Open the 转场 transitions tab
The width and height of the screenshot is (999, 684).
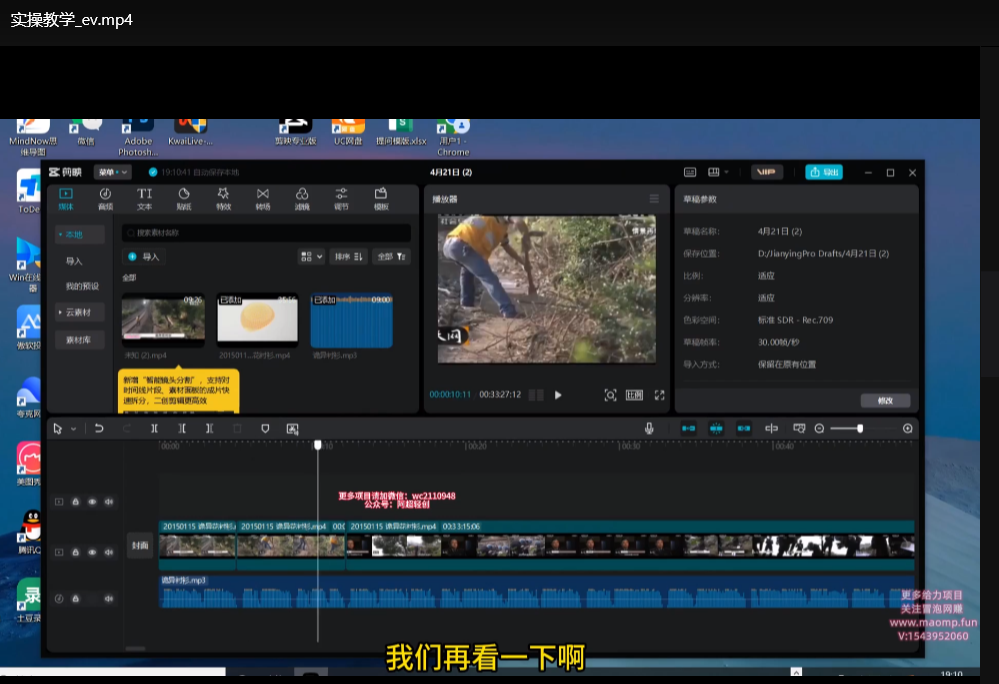262,198
